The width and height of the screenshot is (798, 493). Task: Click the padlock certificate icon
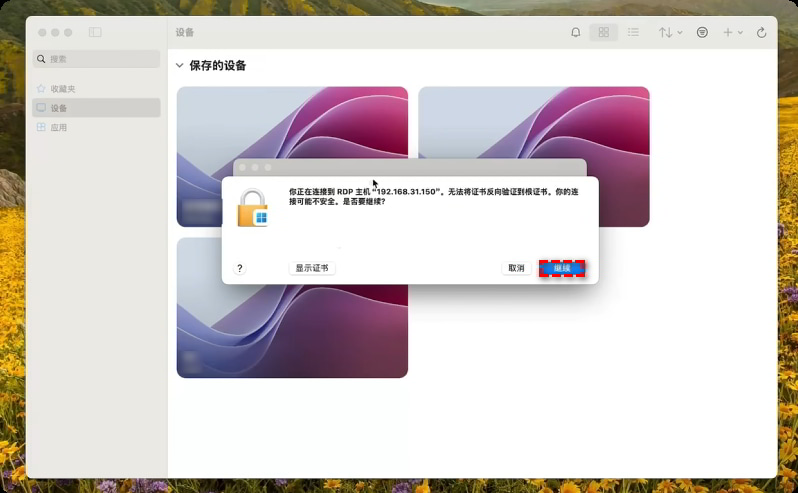252,208
